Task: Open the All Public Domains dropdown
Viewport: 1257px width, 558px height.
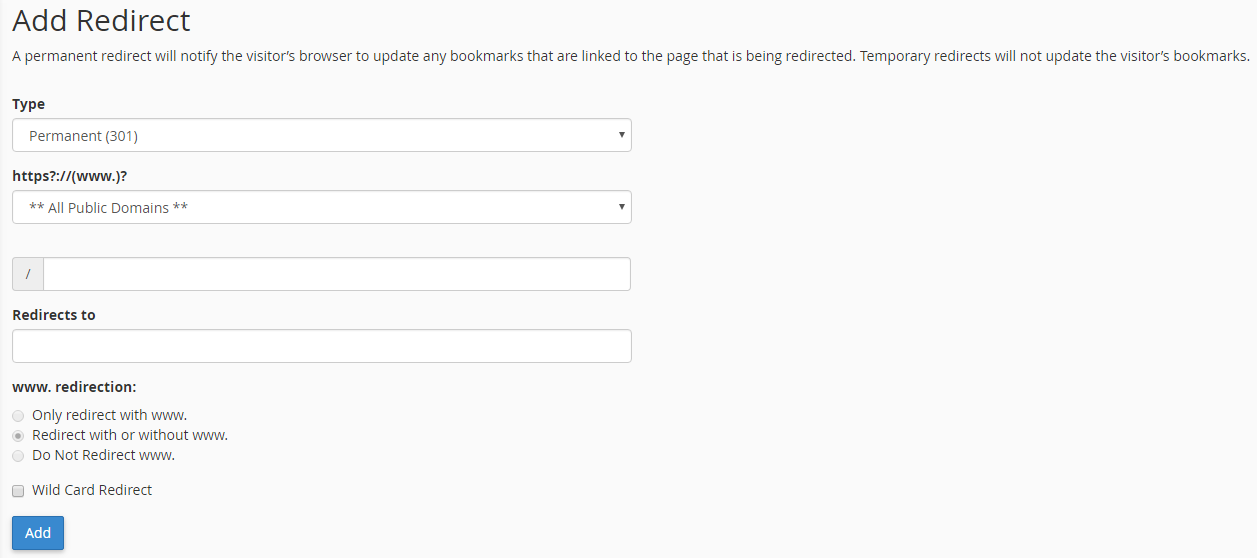Action: (x=321, y=207)
